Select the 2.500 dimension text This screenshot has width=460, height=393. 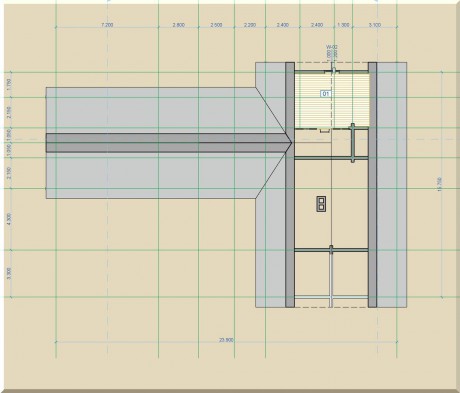216,25
